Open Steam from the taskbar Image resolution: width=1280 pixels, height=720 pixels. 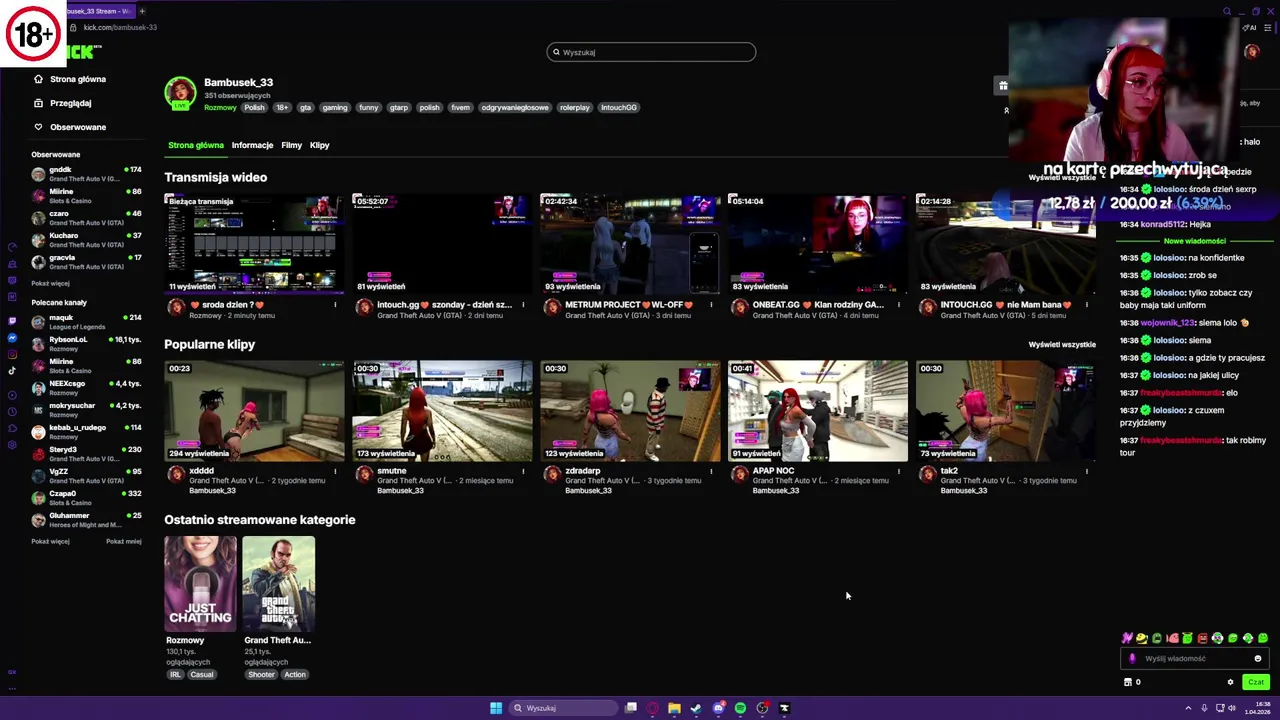click(x=696, y=708)
